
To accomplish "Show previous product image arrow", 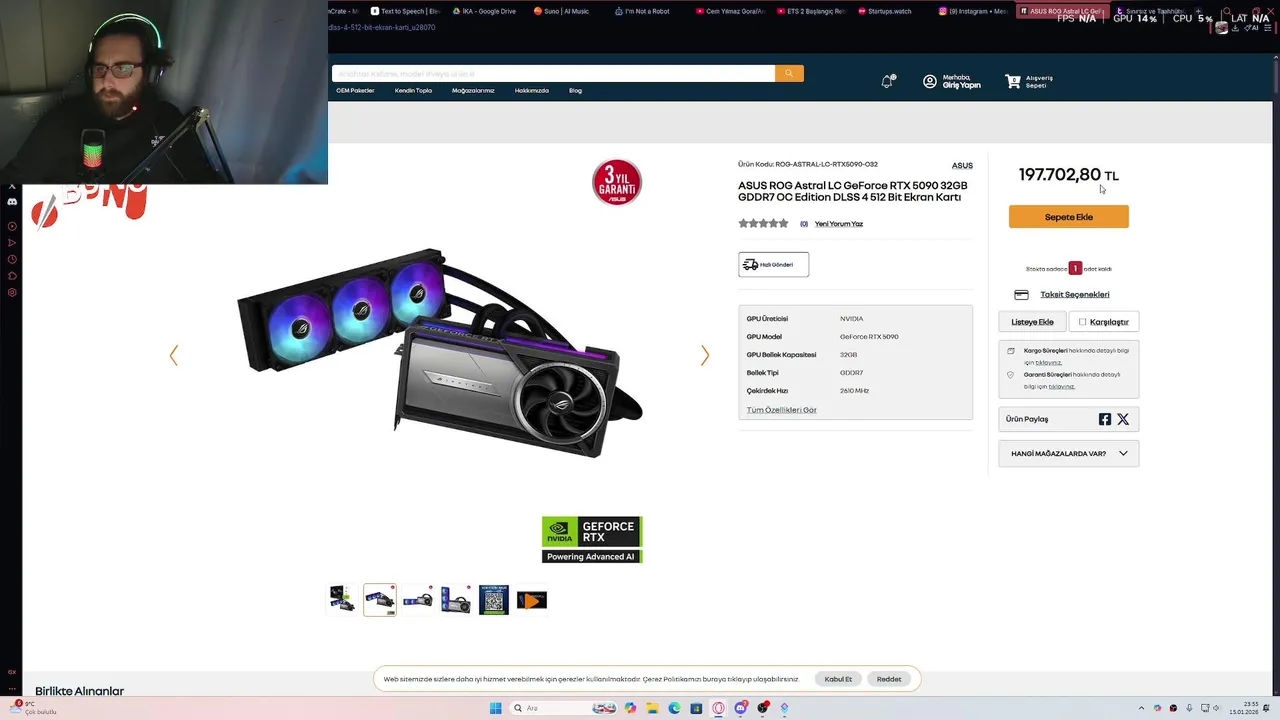I will coord(174,355).
